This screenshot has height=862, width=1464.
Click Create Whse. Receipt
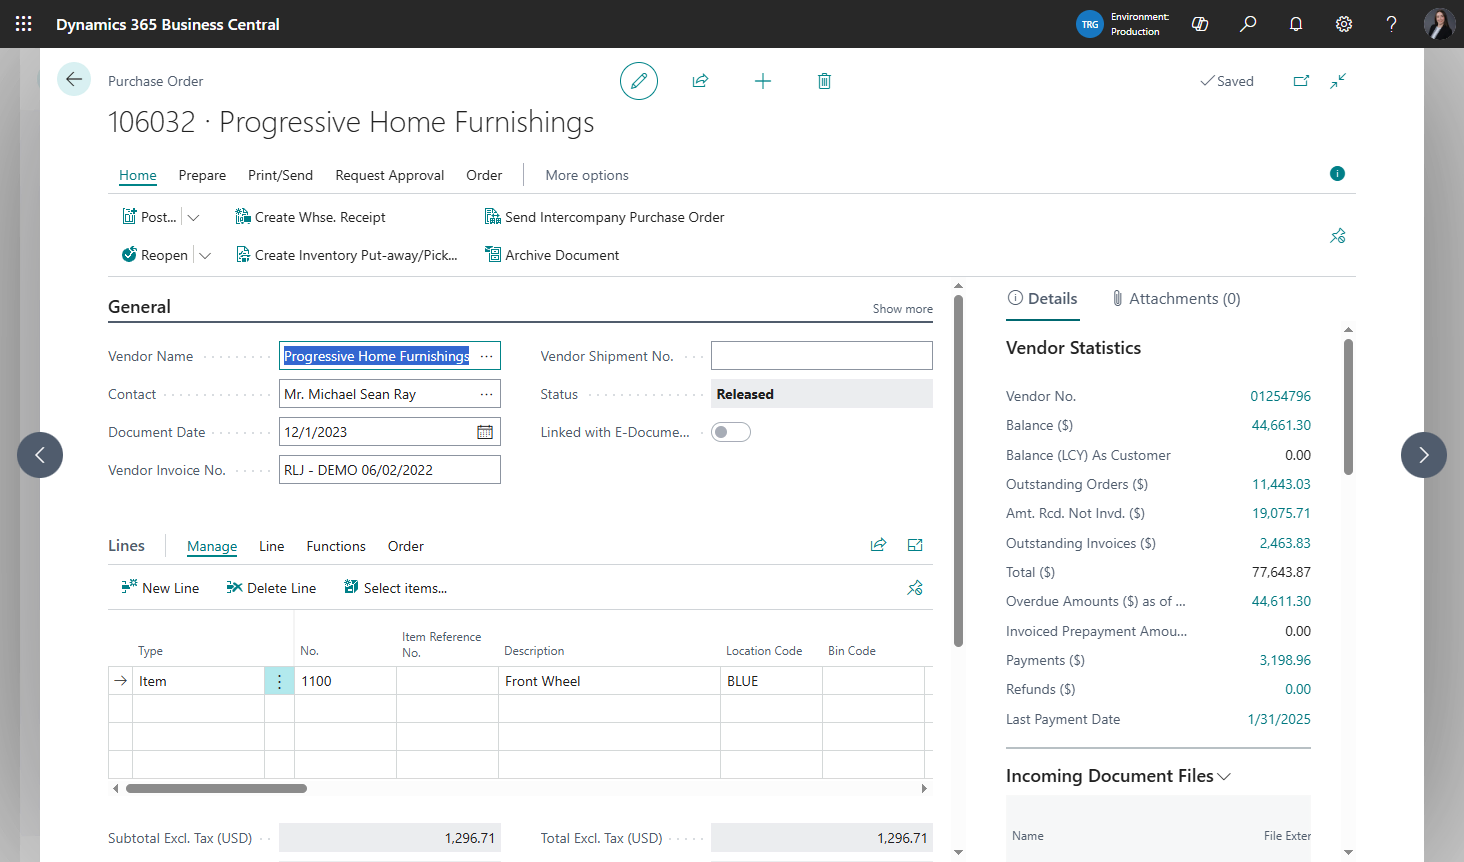pyautogui.click(x=310, y=217)
